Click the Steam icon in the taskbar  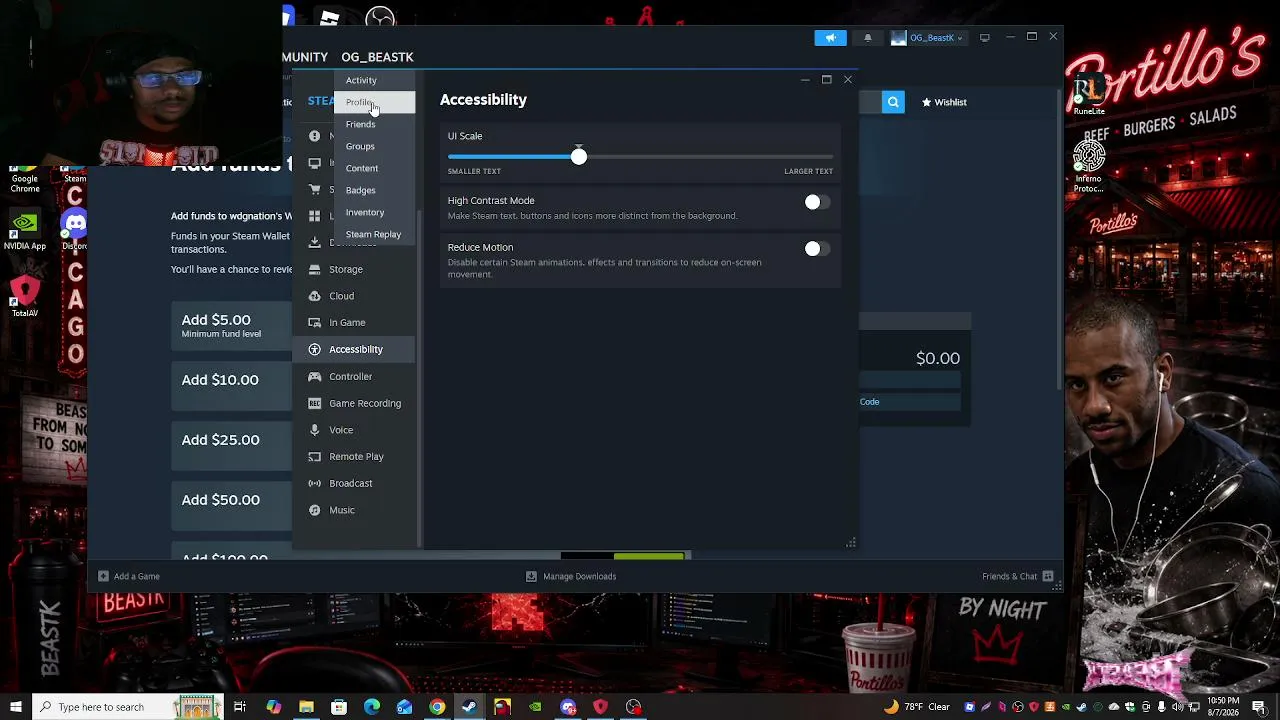pyautogui.click(x=470, y=707)
